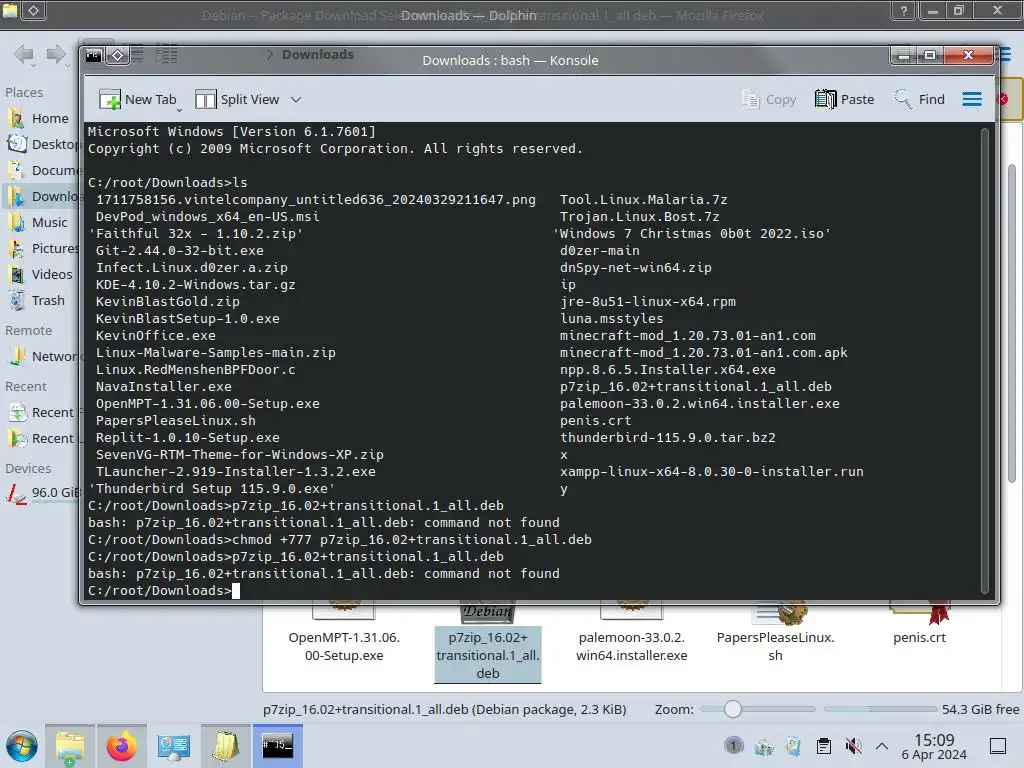Click 'dnSpy-net-win64.zip' in terminal listing
Screen dimensions: 1024x768
[635, 267]
